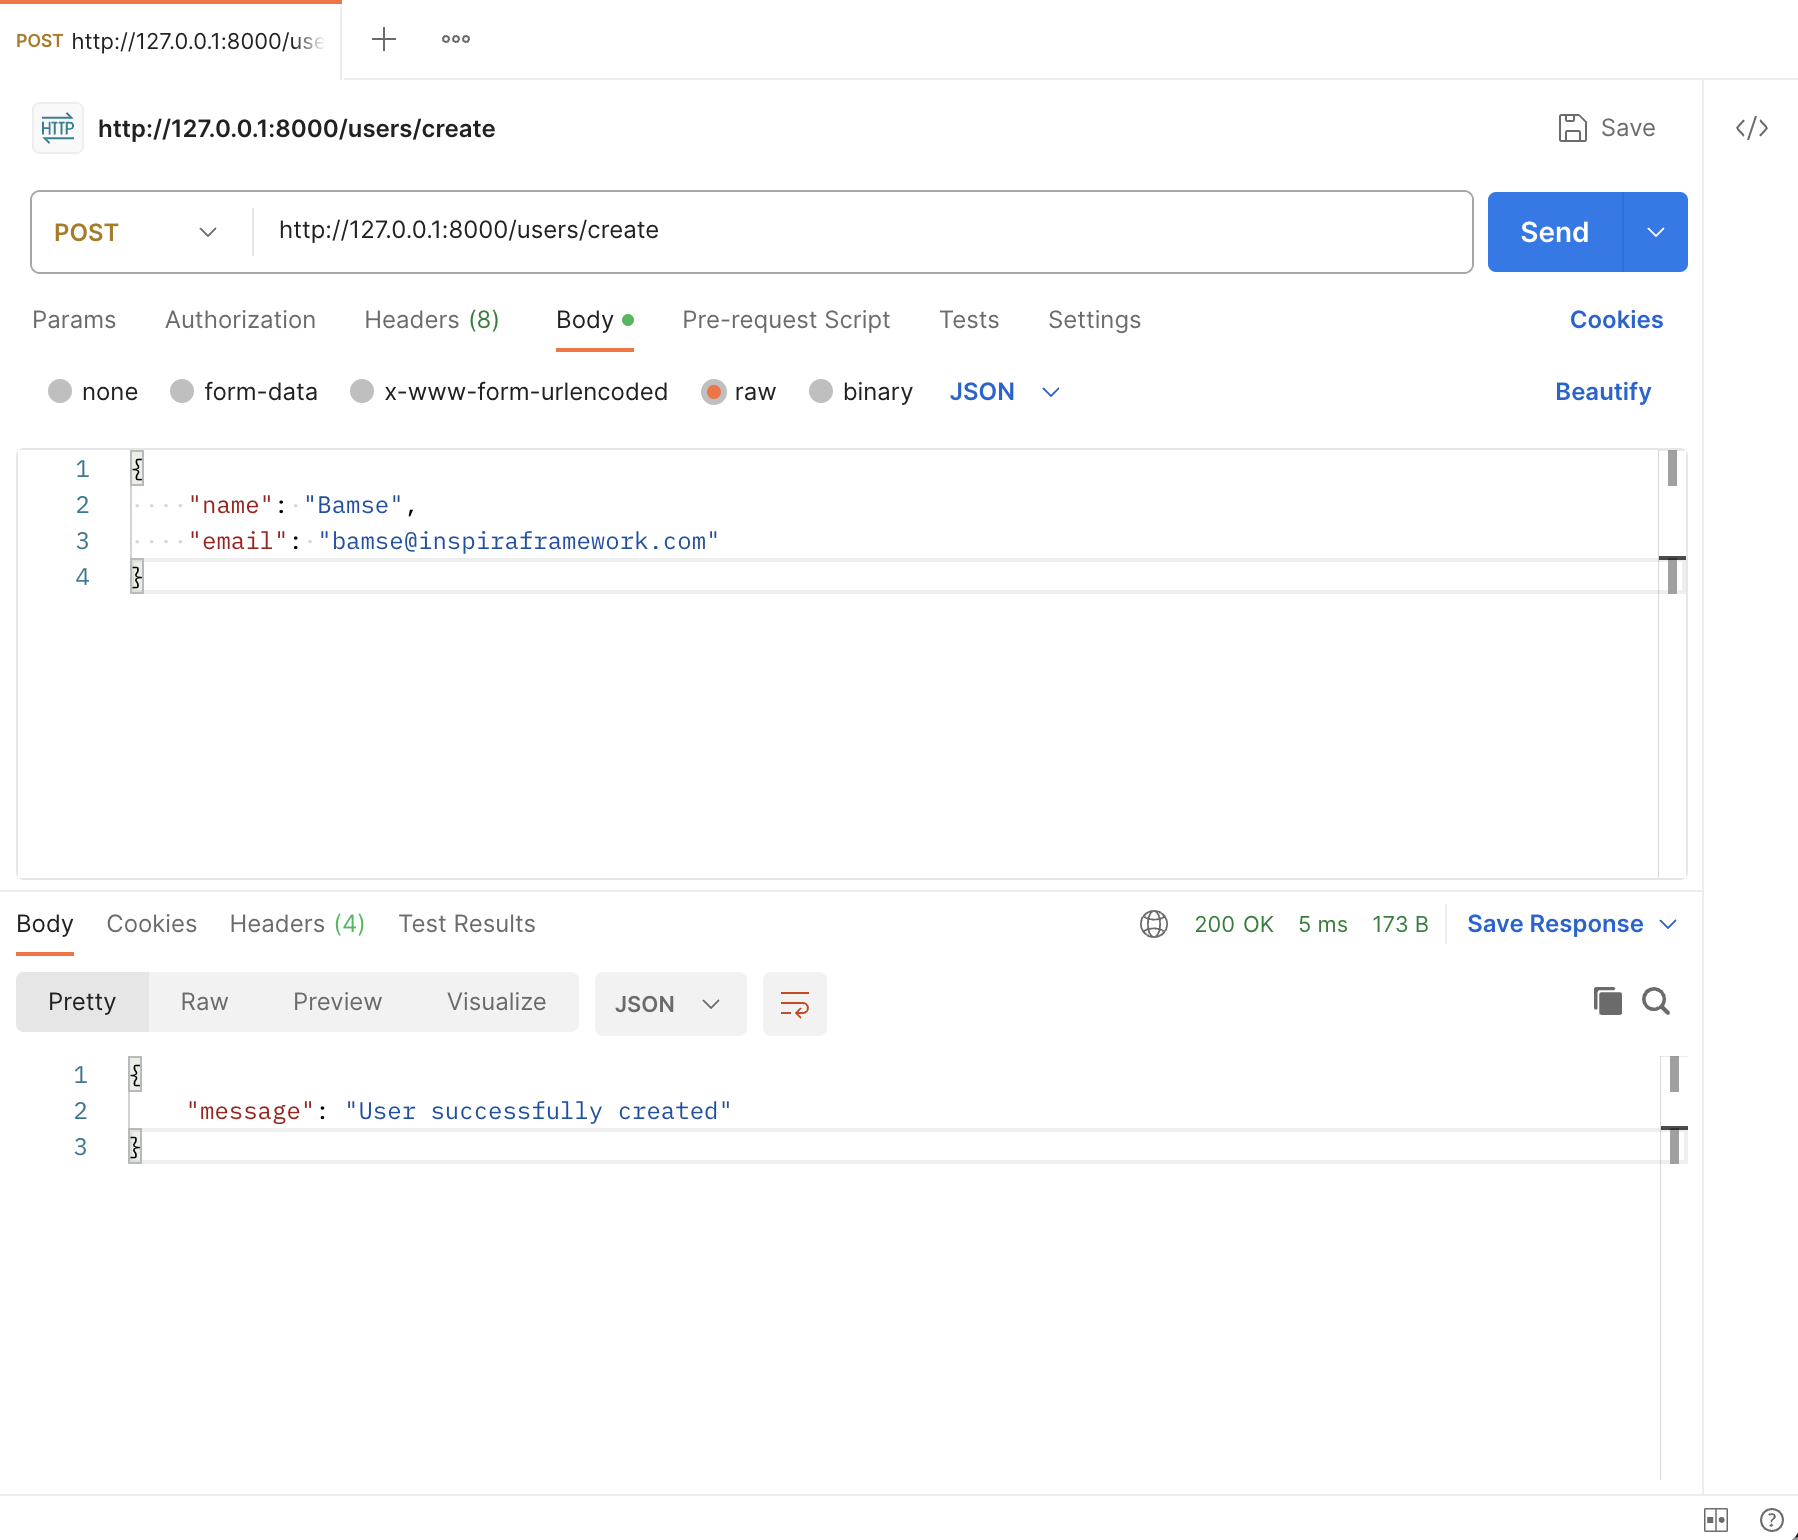1798x1540 pixels.
Task: Open the help question mark icon
Action: [1772, 1520]
